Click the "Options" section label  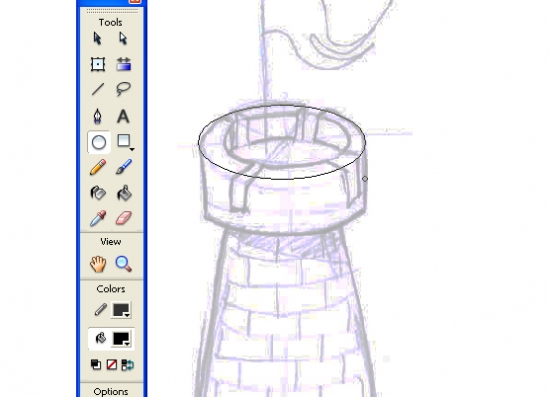111,391
